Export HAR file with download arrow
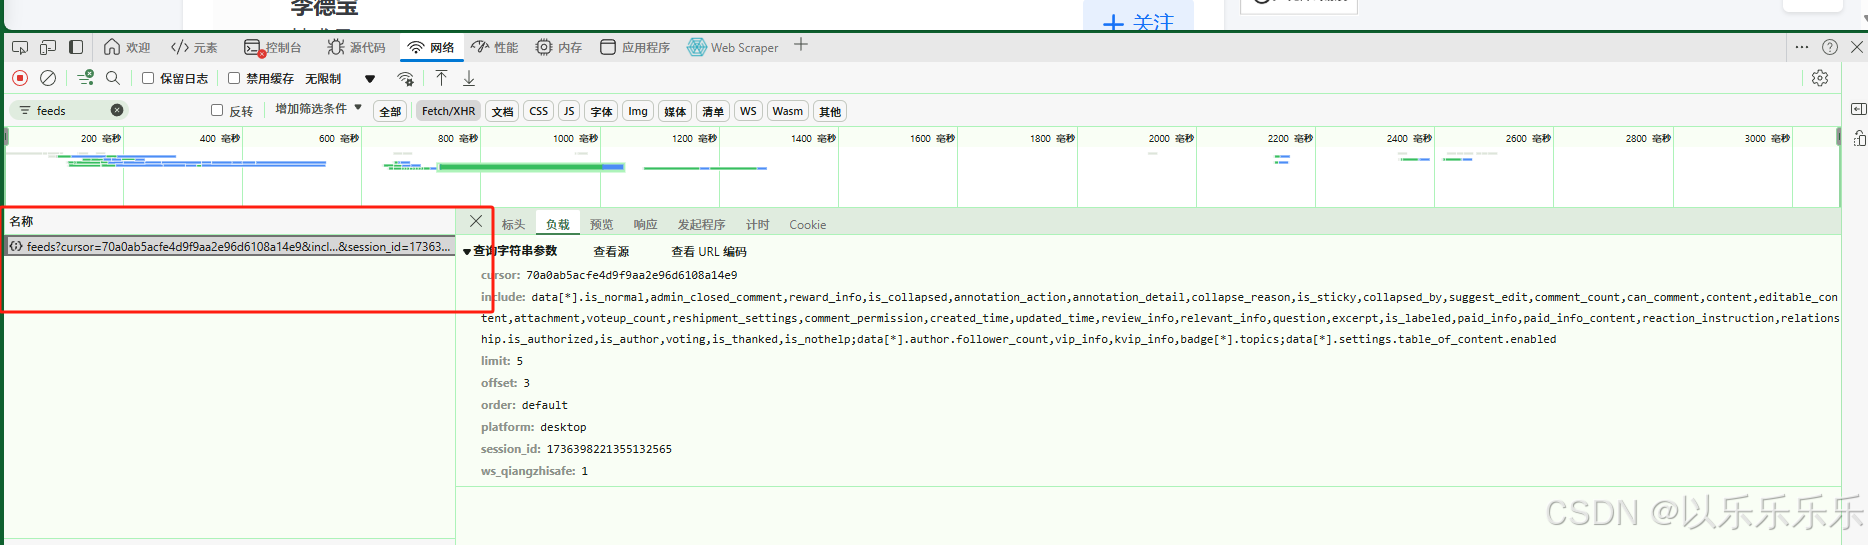This screenshot has width=1868, height=545. coord(469,78)
